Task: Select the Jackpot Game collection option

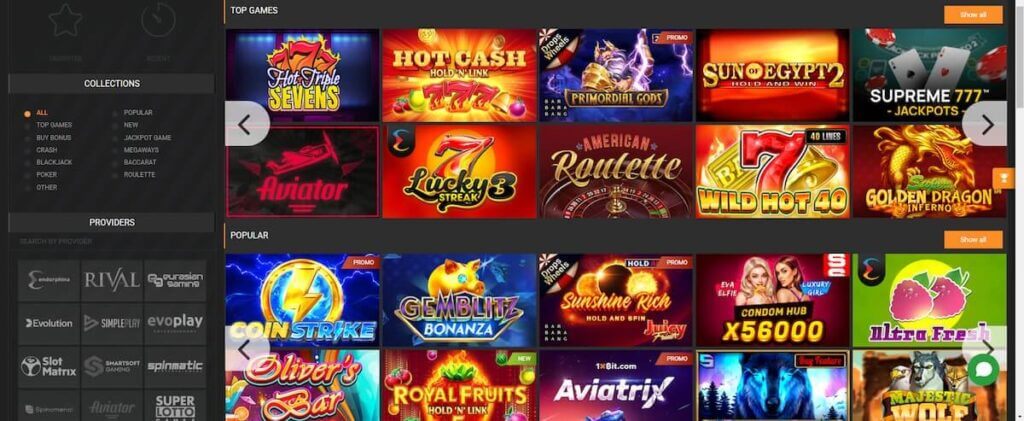Action: coord(147,138)
